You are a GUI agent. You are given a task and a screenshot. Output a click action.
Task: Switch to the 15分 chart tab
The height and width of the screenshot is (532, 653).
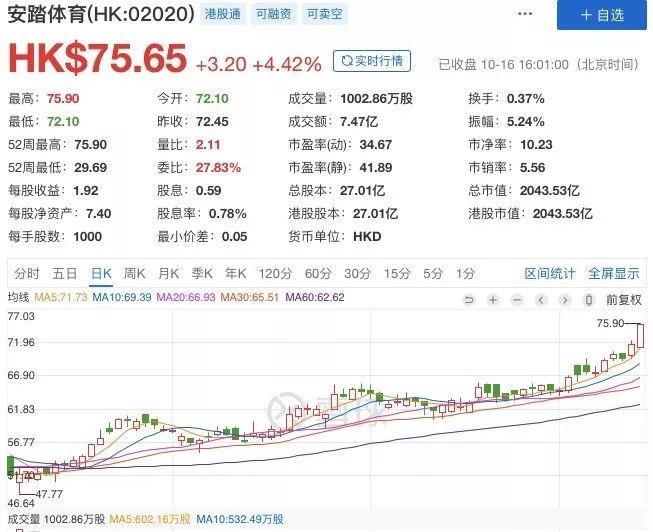coord(397,274)
